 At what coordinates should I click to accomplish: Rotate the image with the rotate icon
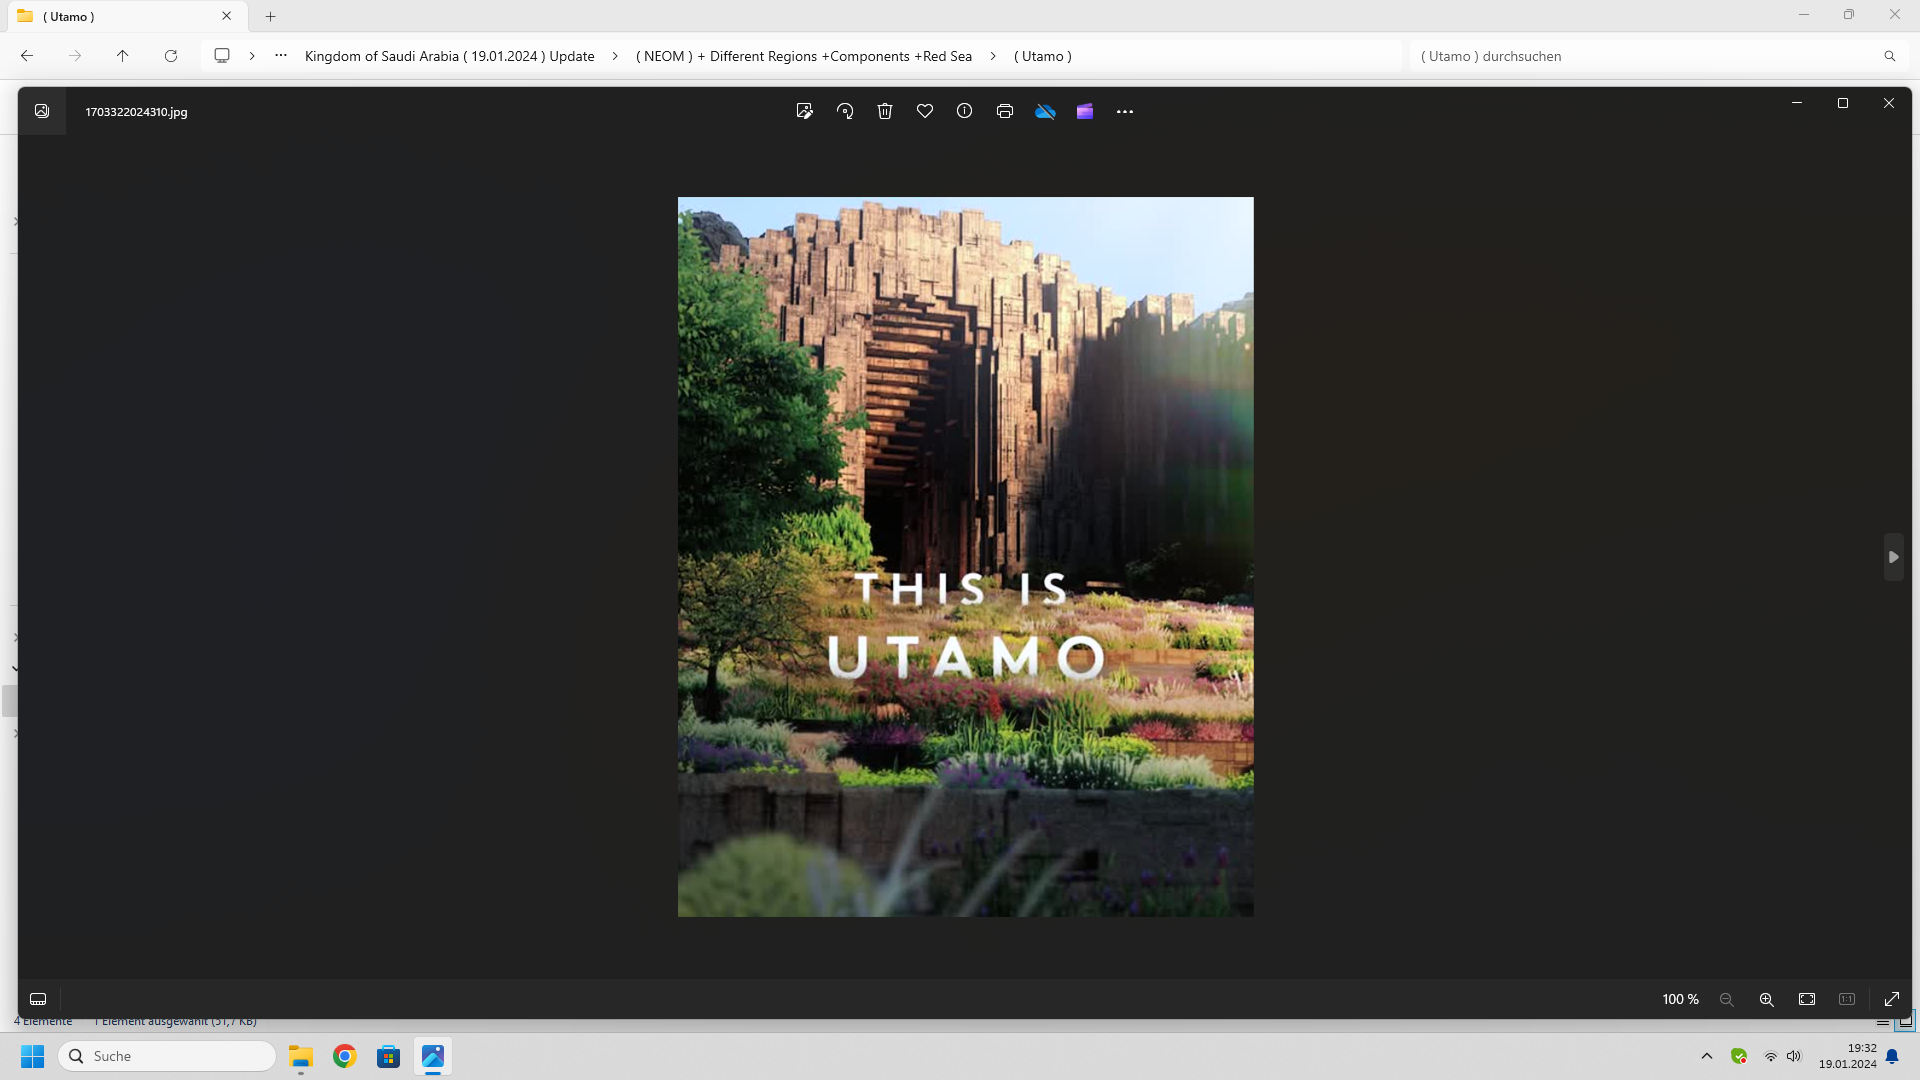coord(845,111)
